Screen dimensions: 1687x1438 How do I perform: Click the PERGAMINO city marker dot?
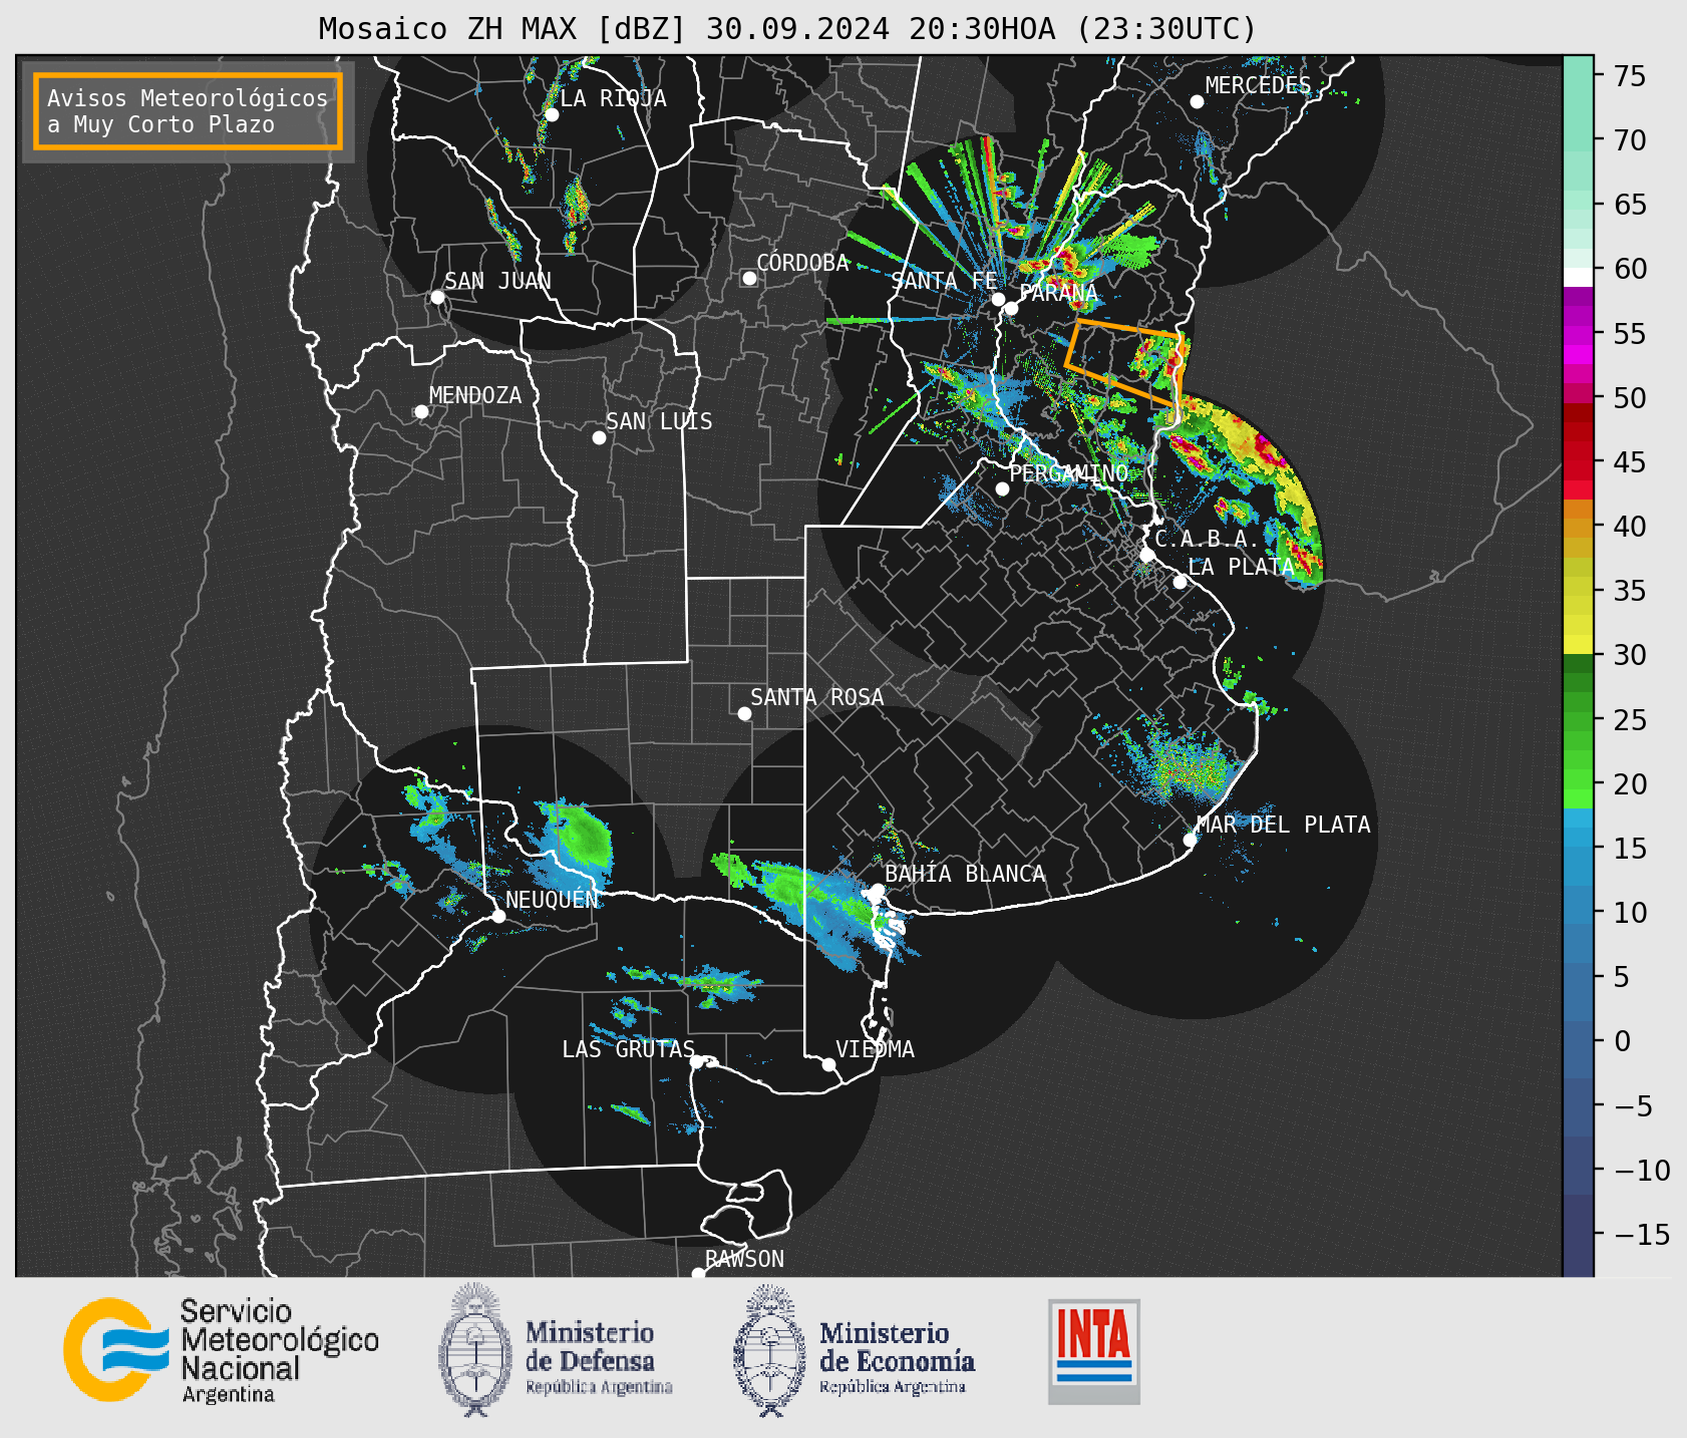(1002, 489)
